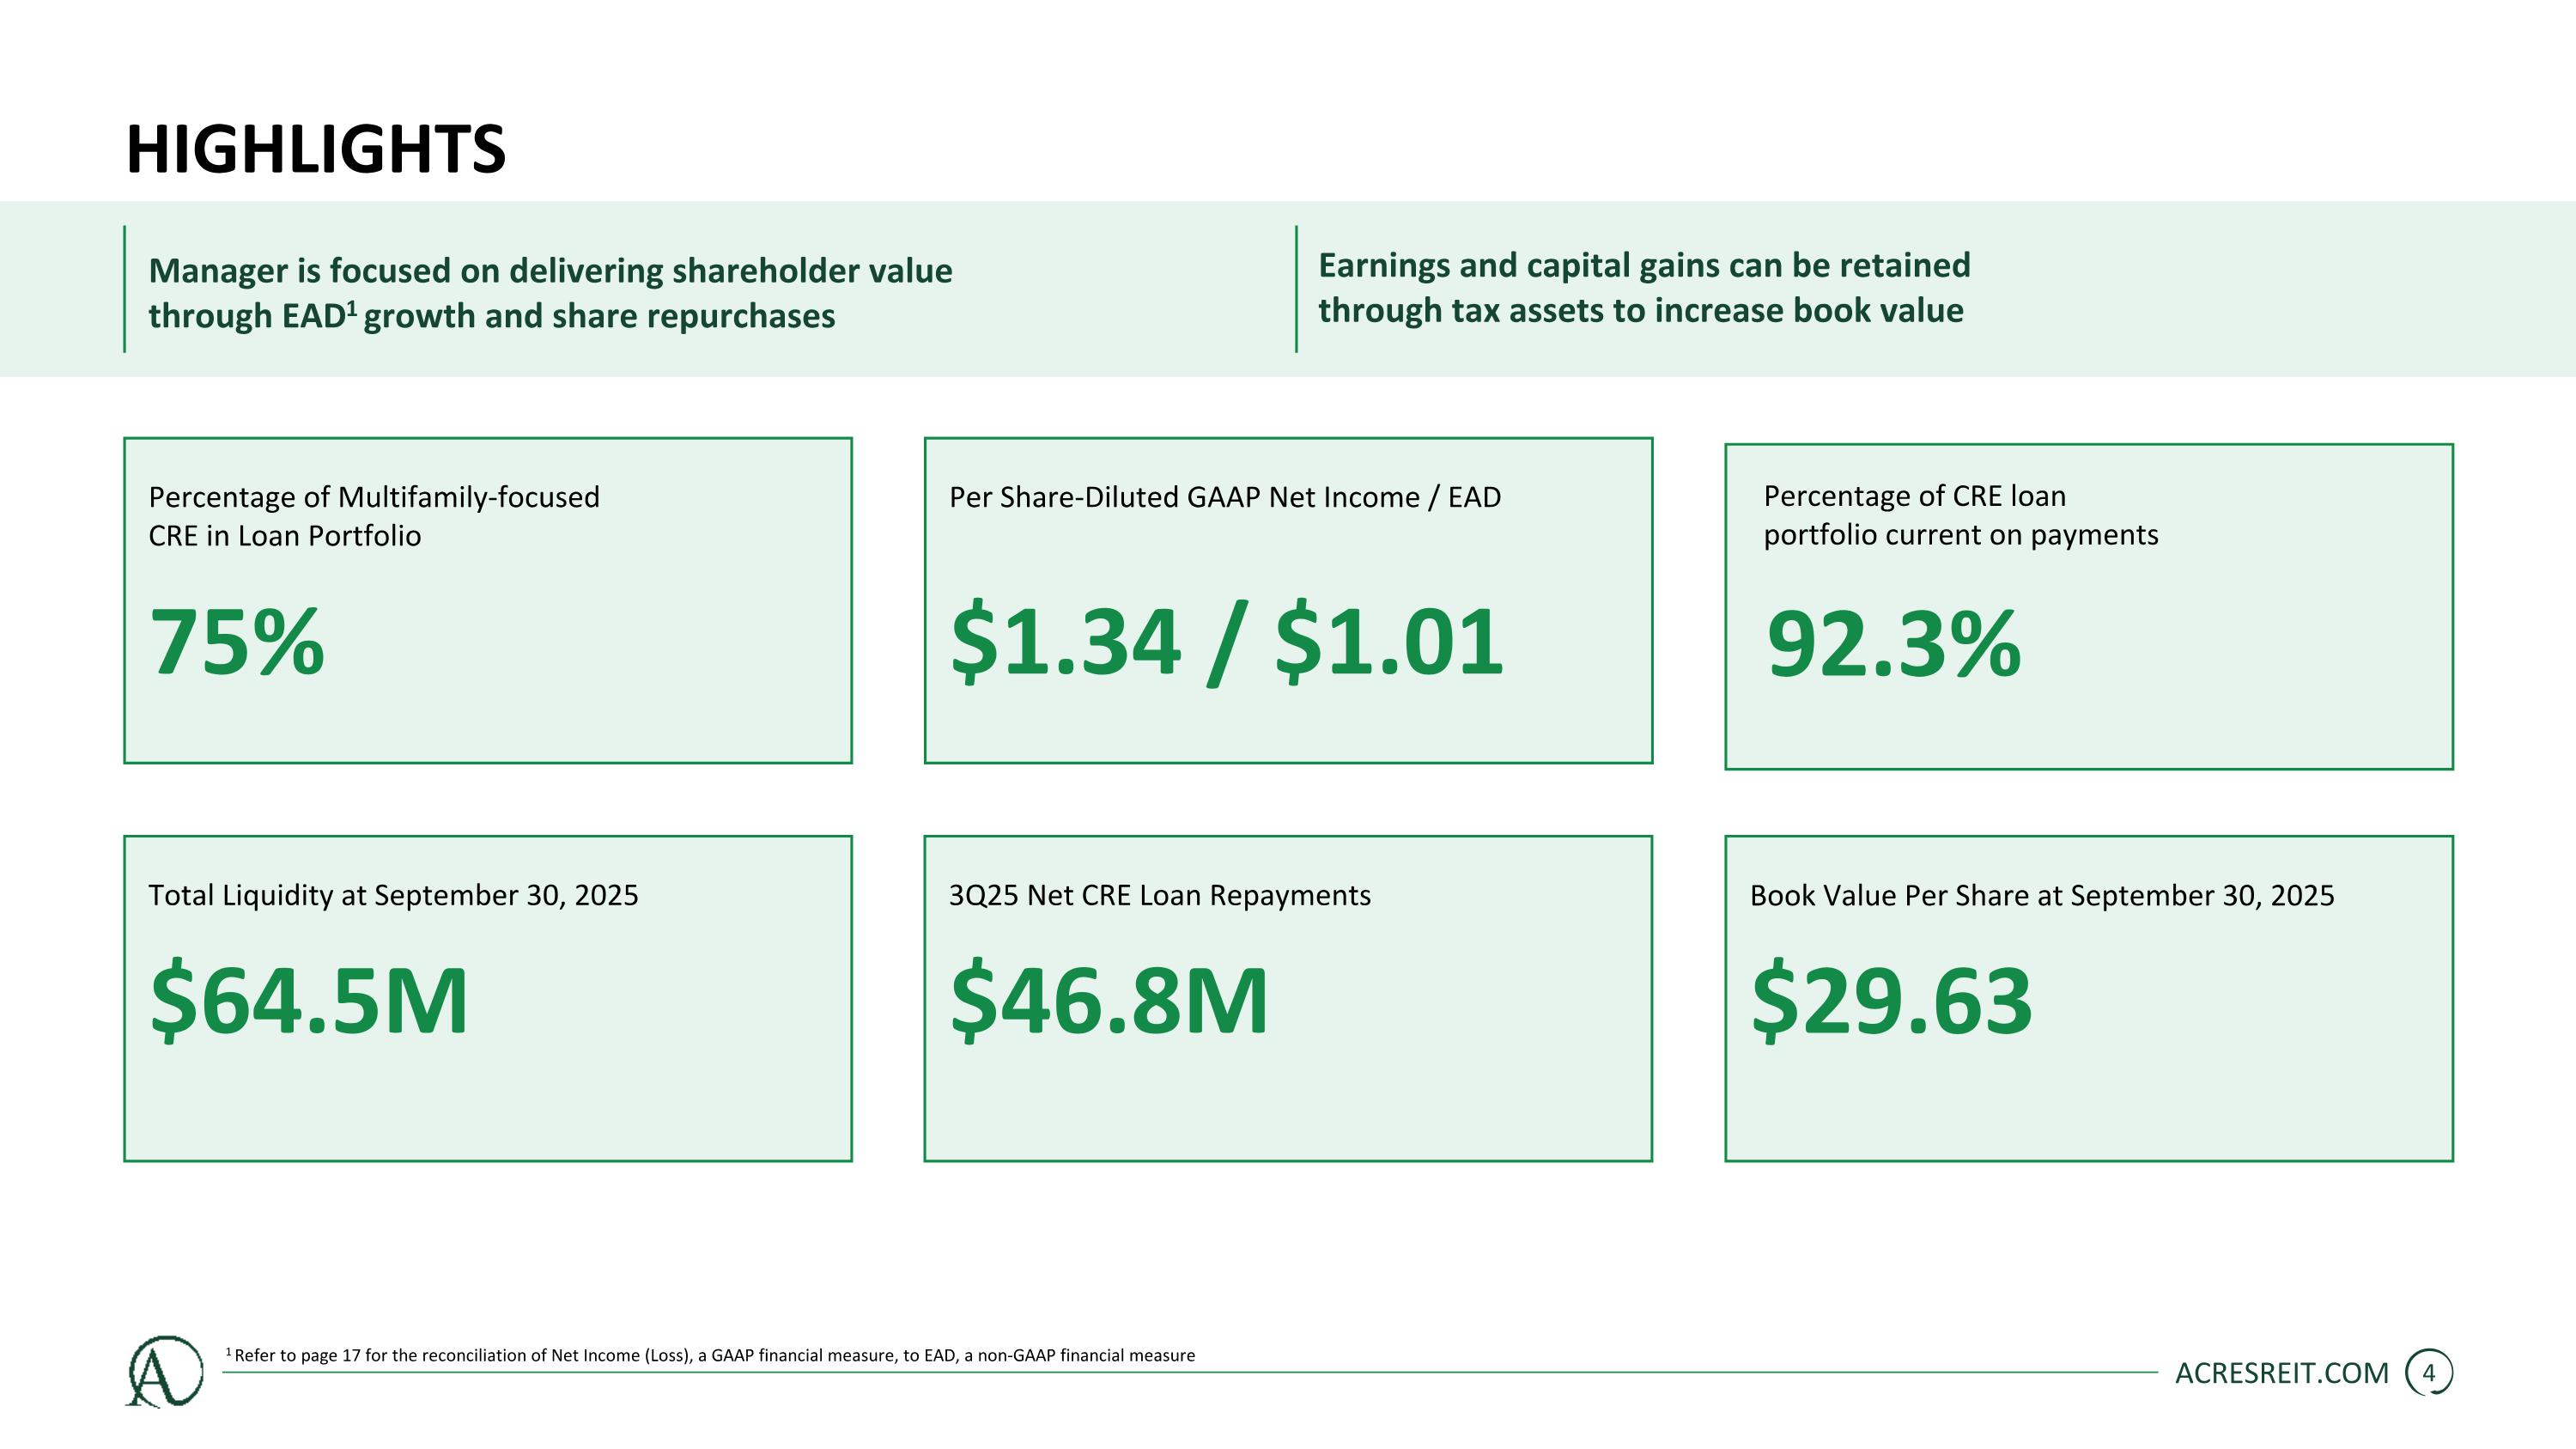Click the page number 4 circle

point(2428,1373)
